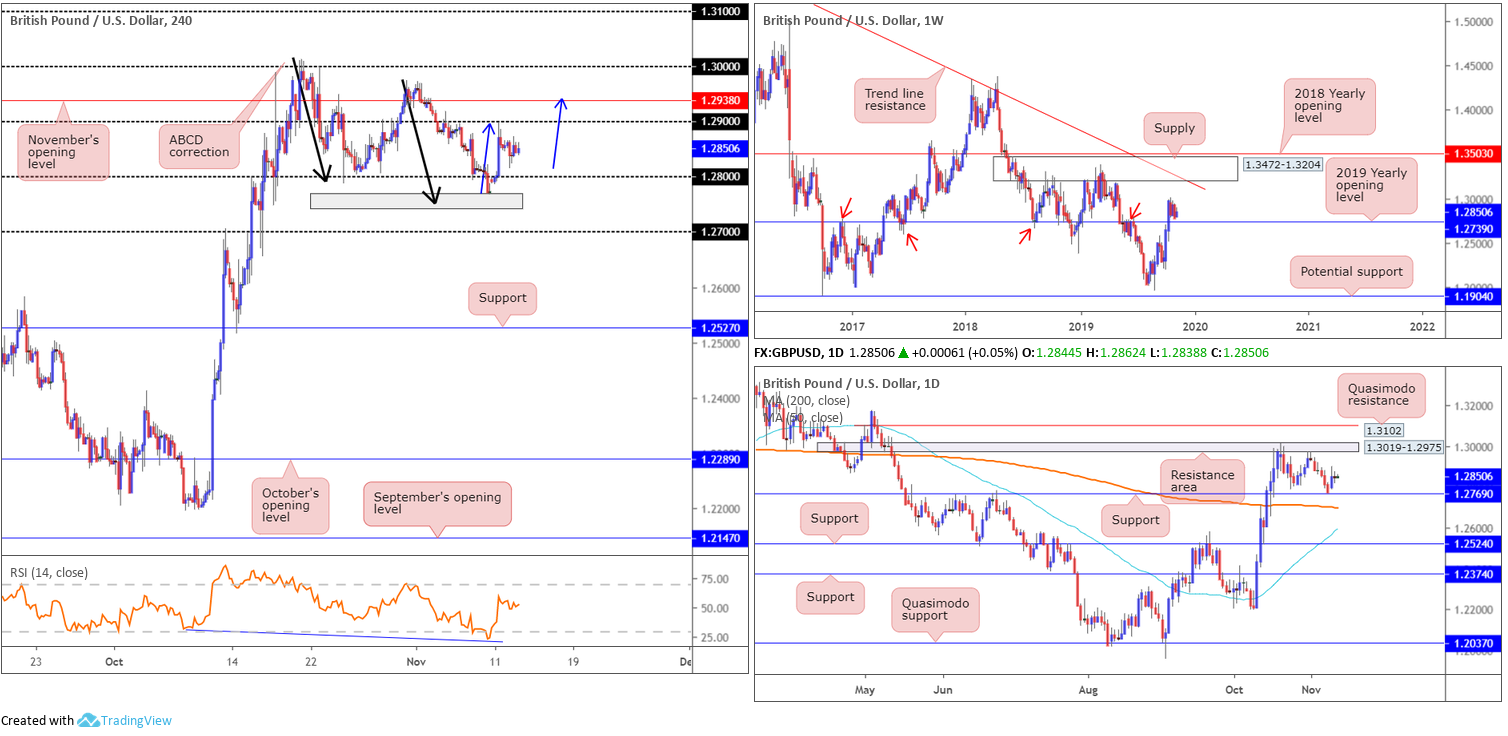The image size is (1508, 736).
Task: Select the 1.27390 weekly price label
Action: point(1473,229)
